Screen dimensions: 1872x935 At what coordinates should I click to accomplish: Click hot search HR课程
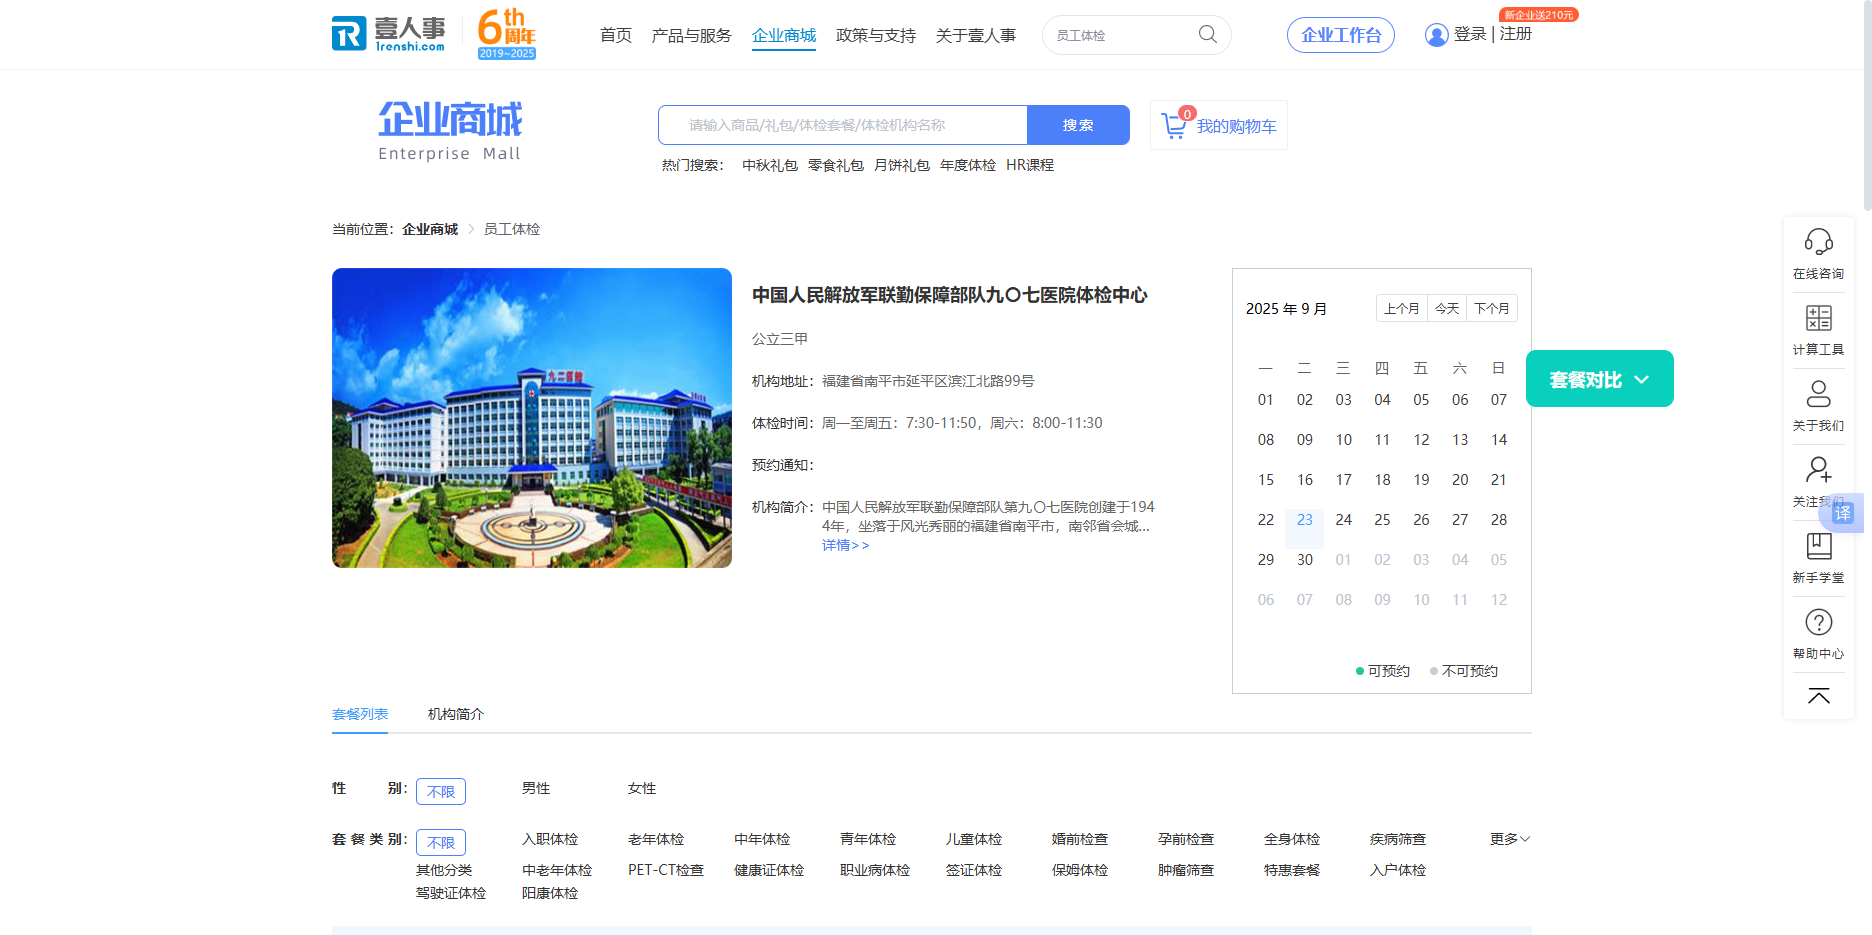click(x=1030, y=165)
